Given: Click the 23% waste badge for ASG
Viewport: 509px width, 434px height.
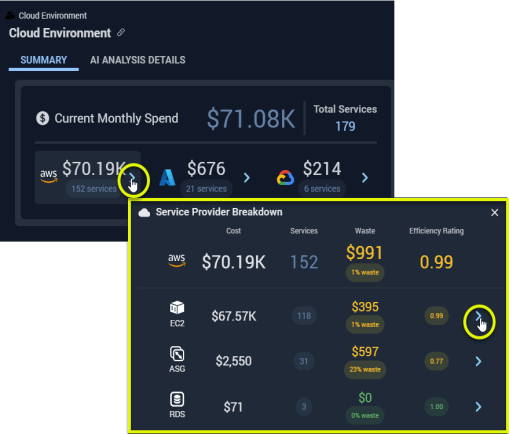Looking at the screenshot, I should 365,370.
